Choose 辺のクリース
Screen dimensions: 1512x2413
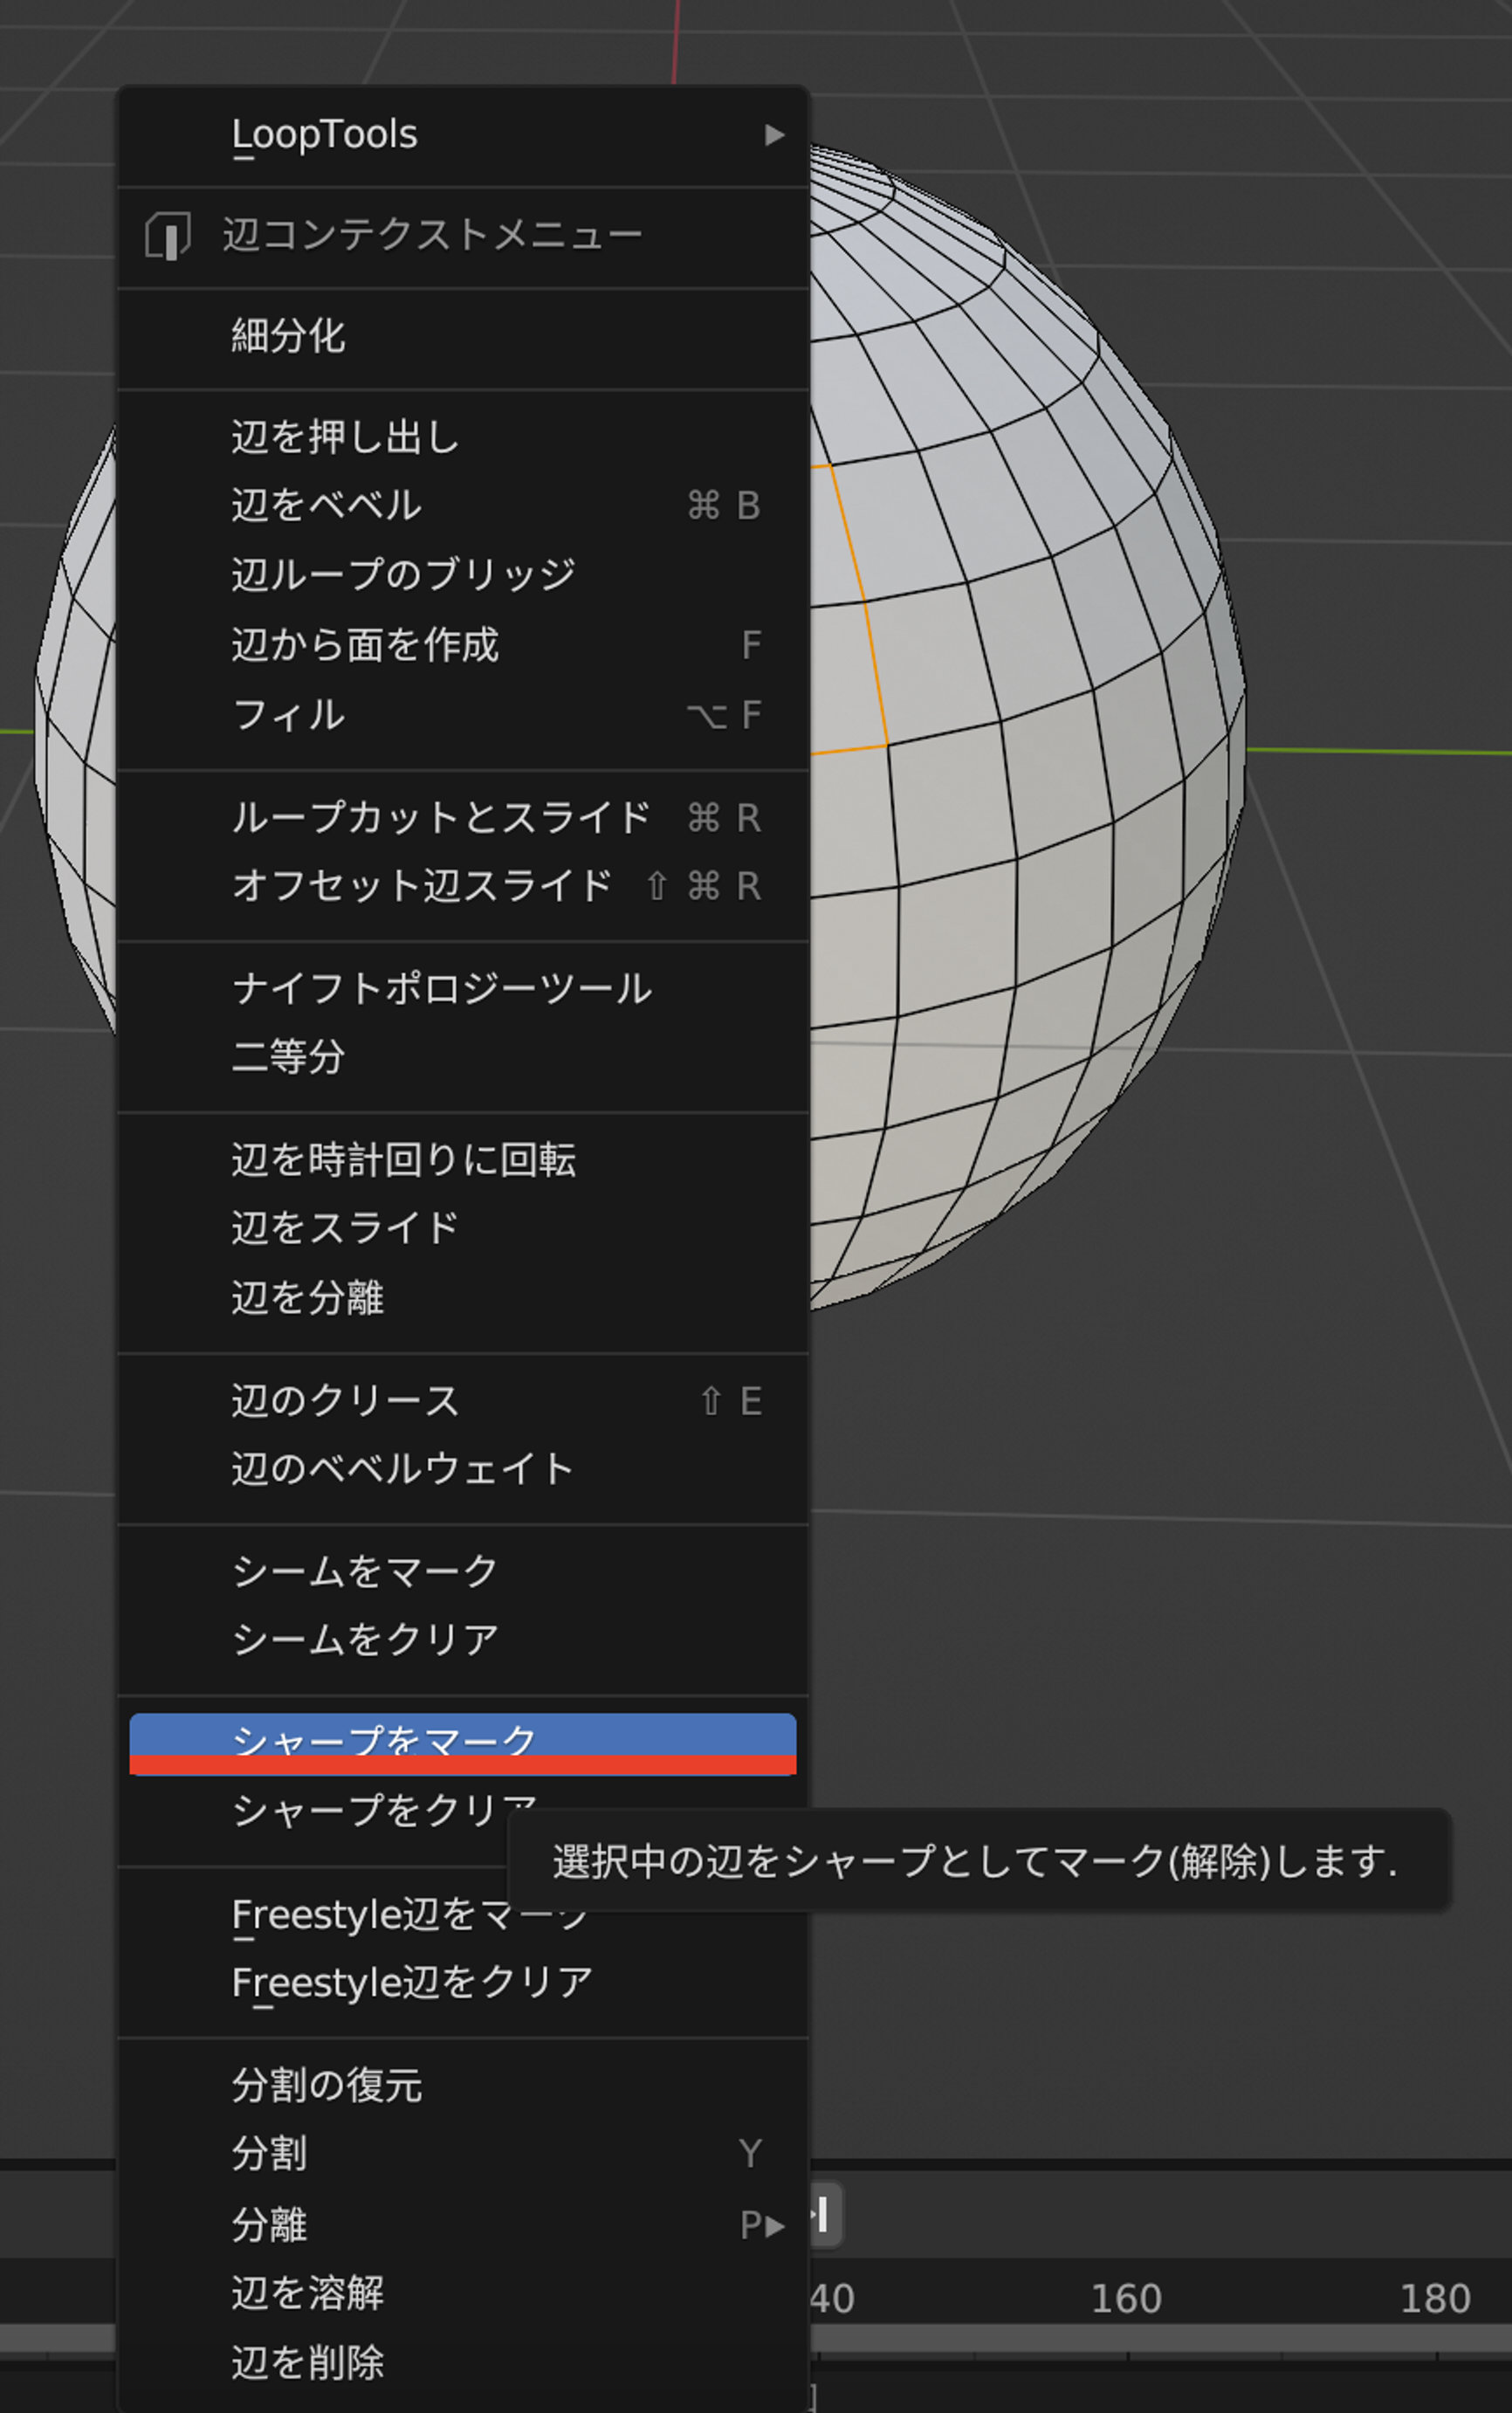(462, 1401)
